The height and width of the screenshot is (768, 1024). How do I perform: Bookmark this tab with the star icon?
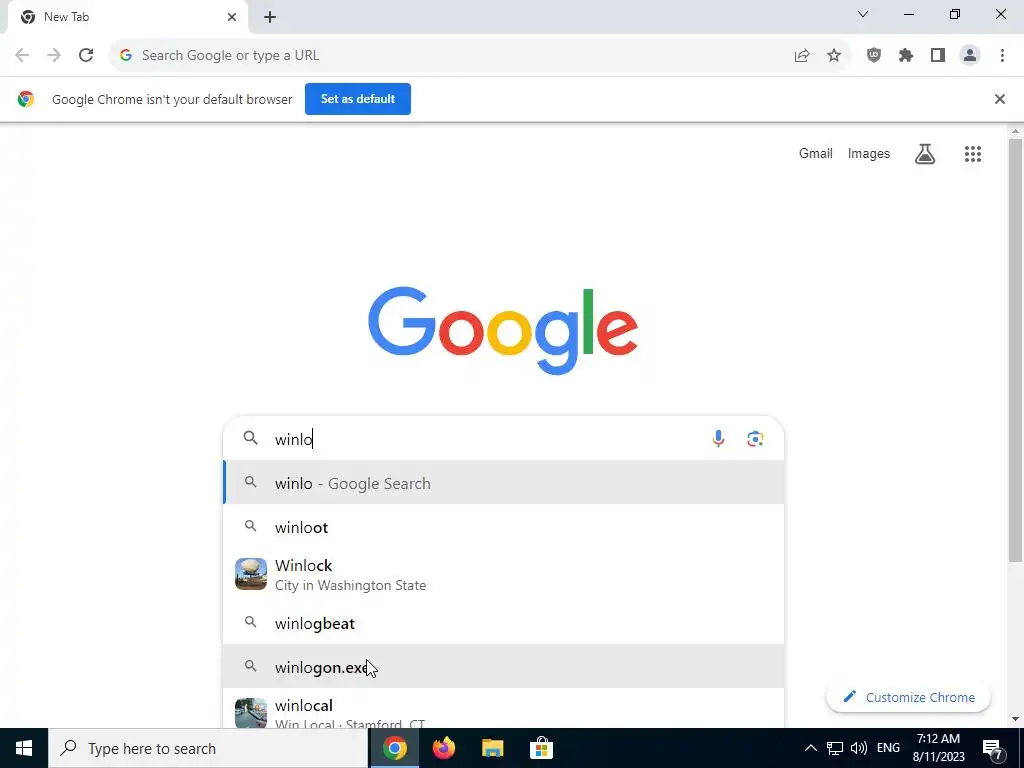pos(834,56)
